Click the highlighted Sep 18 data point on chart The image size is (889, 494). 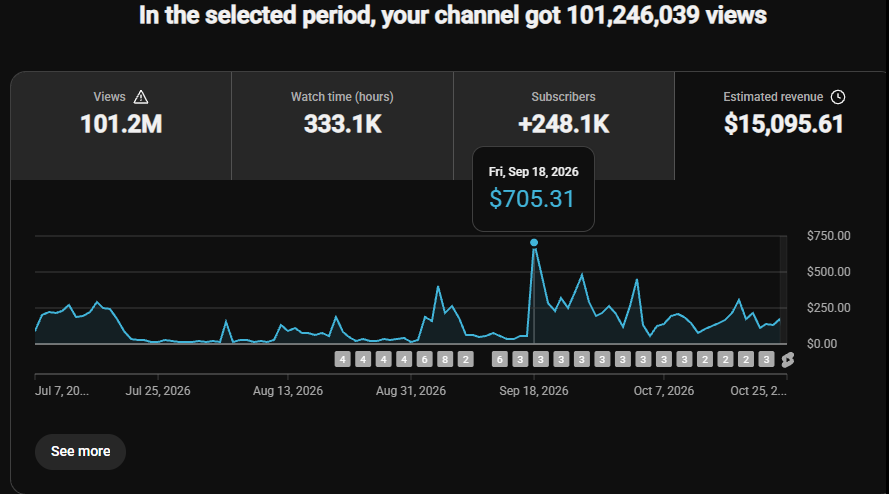[534, 243]
